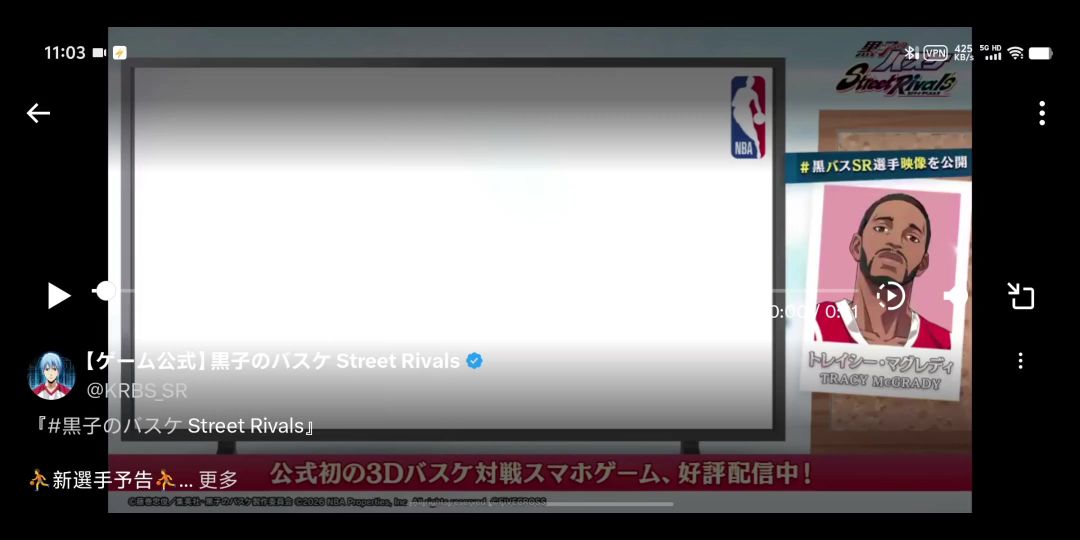Click the blue verified badge
The width and height of the screenshot is (1080, 540).
pos(474,361)
